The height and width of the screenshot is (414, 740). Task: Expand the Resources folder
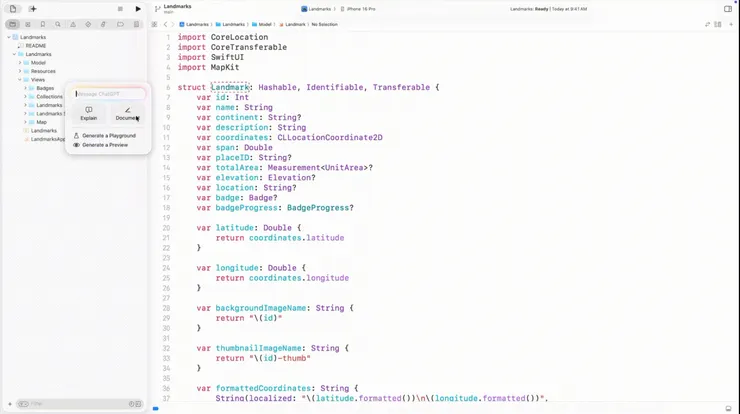click(x=20, y=71)
